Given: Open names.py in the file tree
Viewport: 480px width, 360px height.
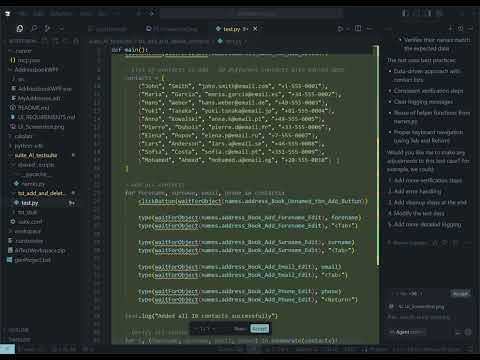Looking at the screenshot, I should pyautogui.click(x=33, y=184).
